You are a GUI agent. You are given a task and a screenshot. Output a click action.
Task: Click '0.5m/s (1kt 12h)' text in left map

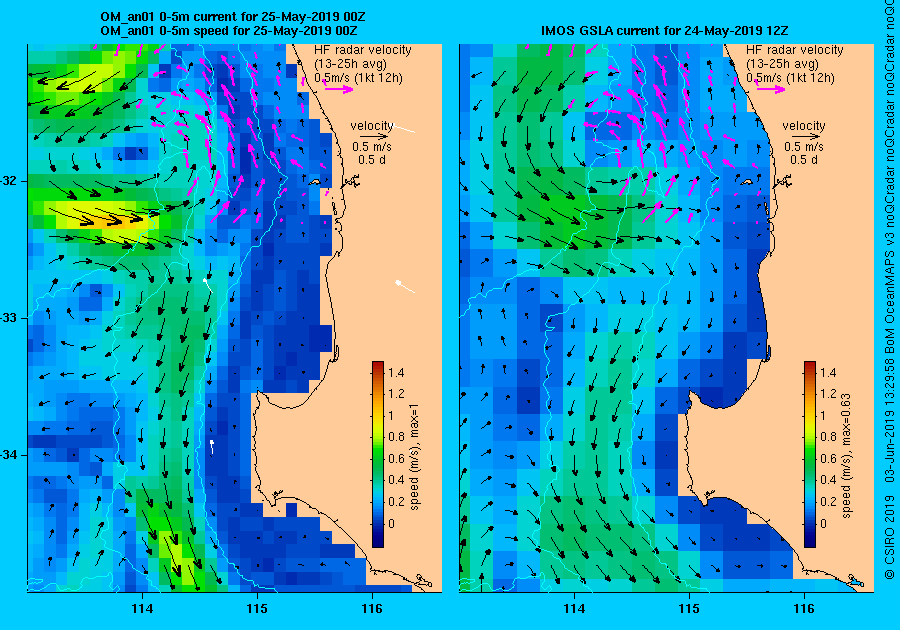358,77
